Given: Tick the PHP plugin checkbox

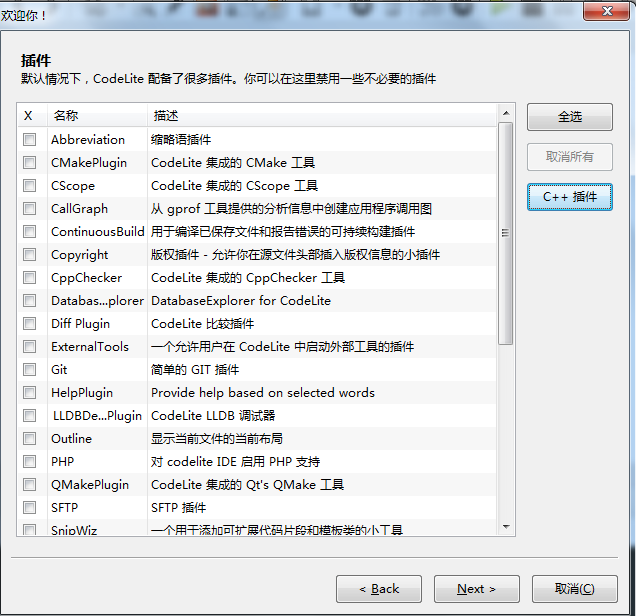Looking at the screenshot, I should coord(29,461).
